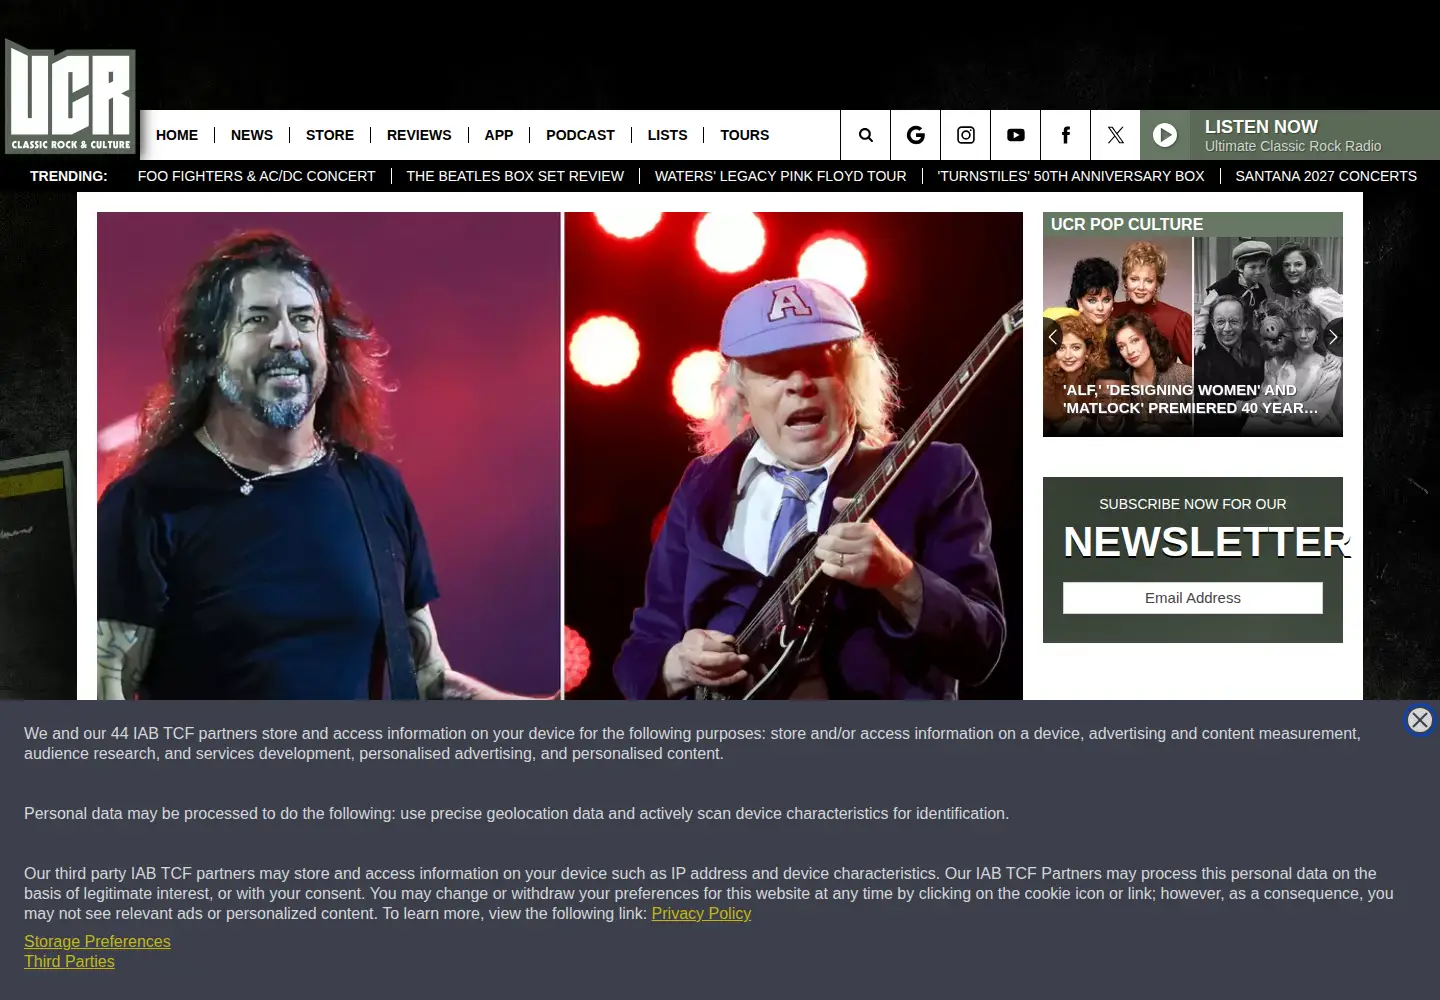Show previous UCR Pop Culture slide
This screenshot has height=1000, width=1440.
(1053, 337)
